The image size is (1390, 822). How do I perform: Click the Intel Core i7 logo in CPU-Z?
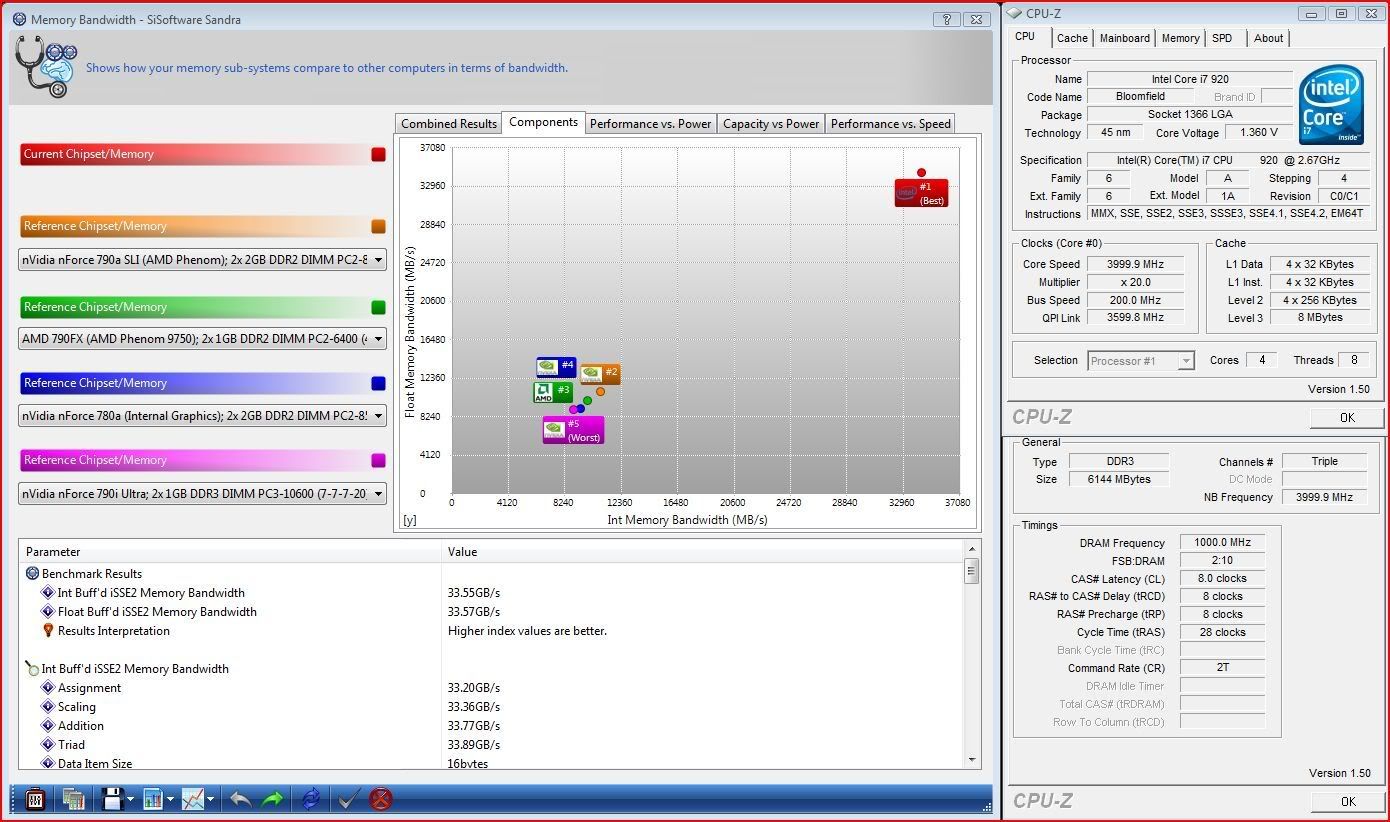coord(1332,105)
